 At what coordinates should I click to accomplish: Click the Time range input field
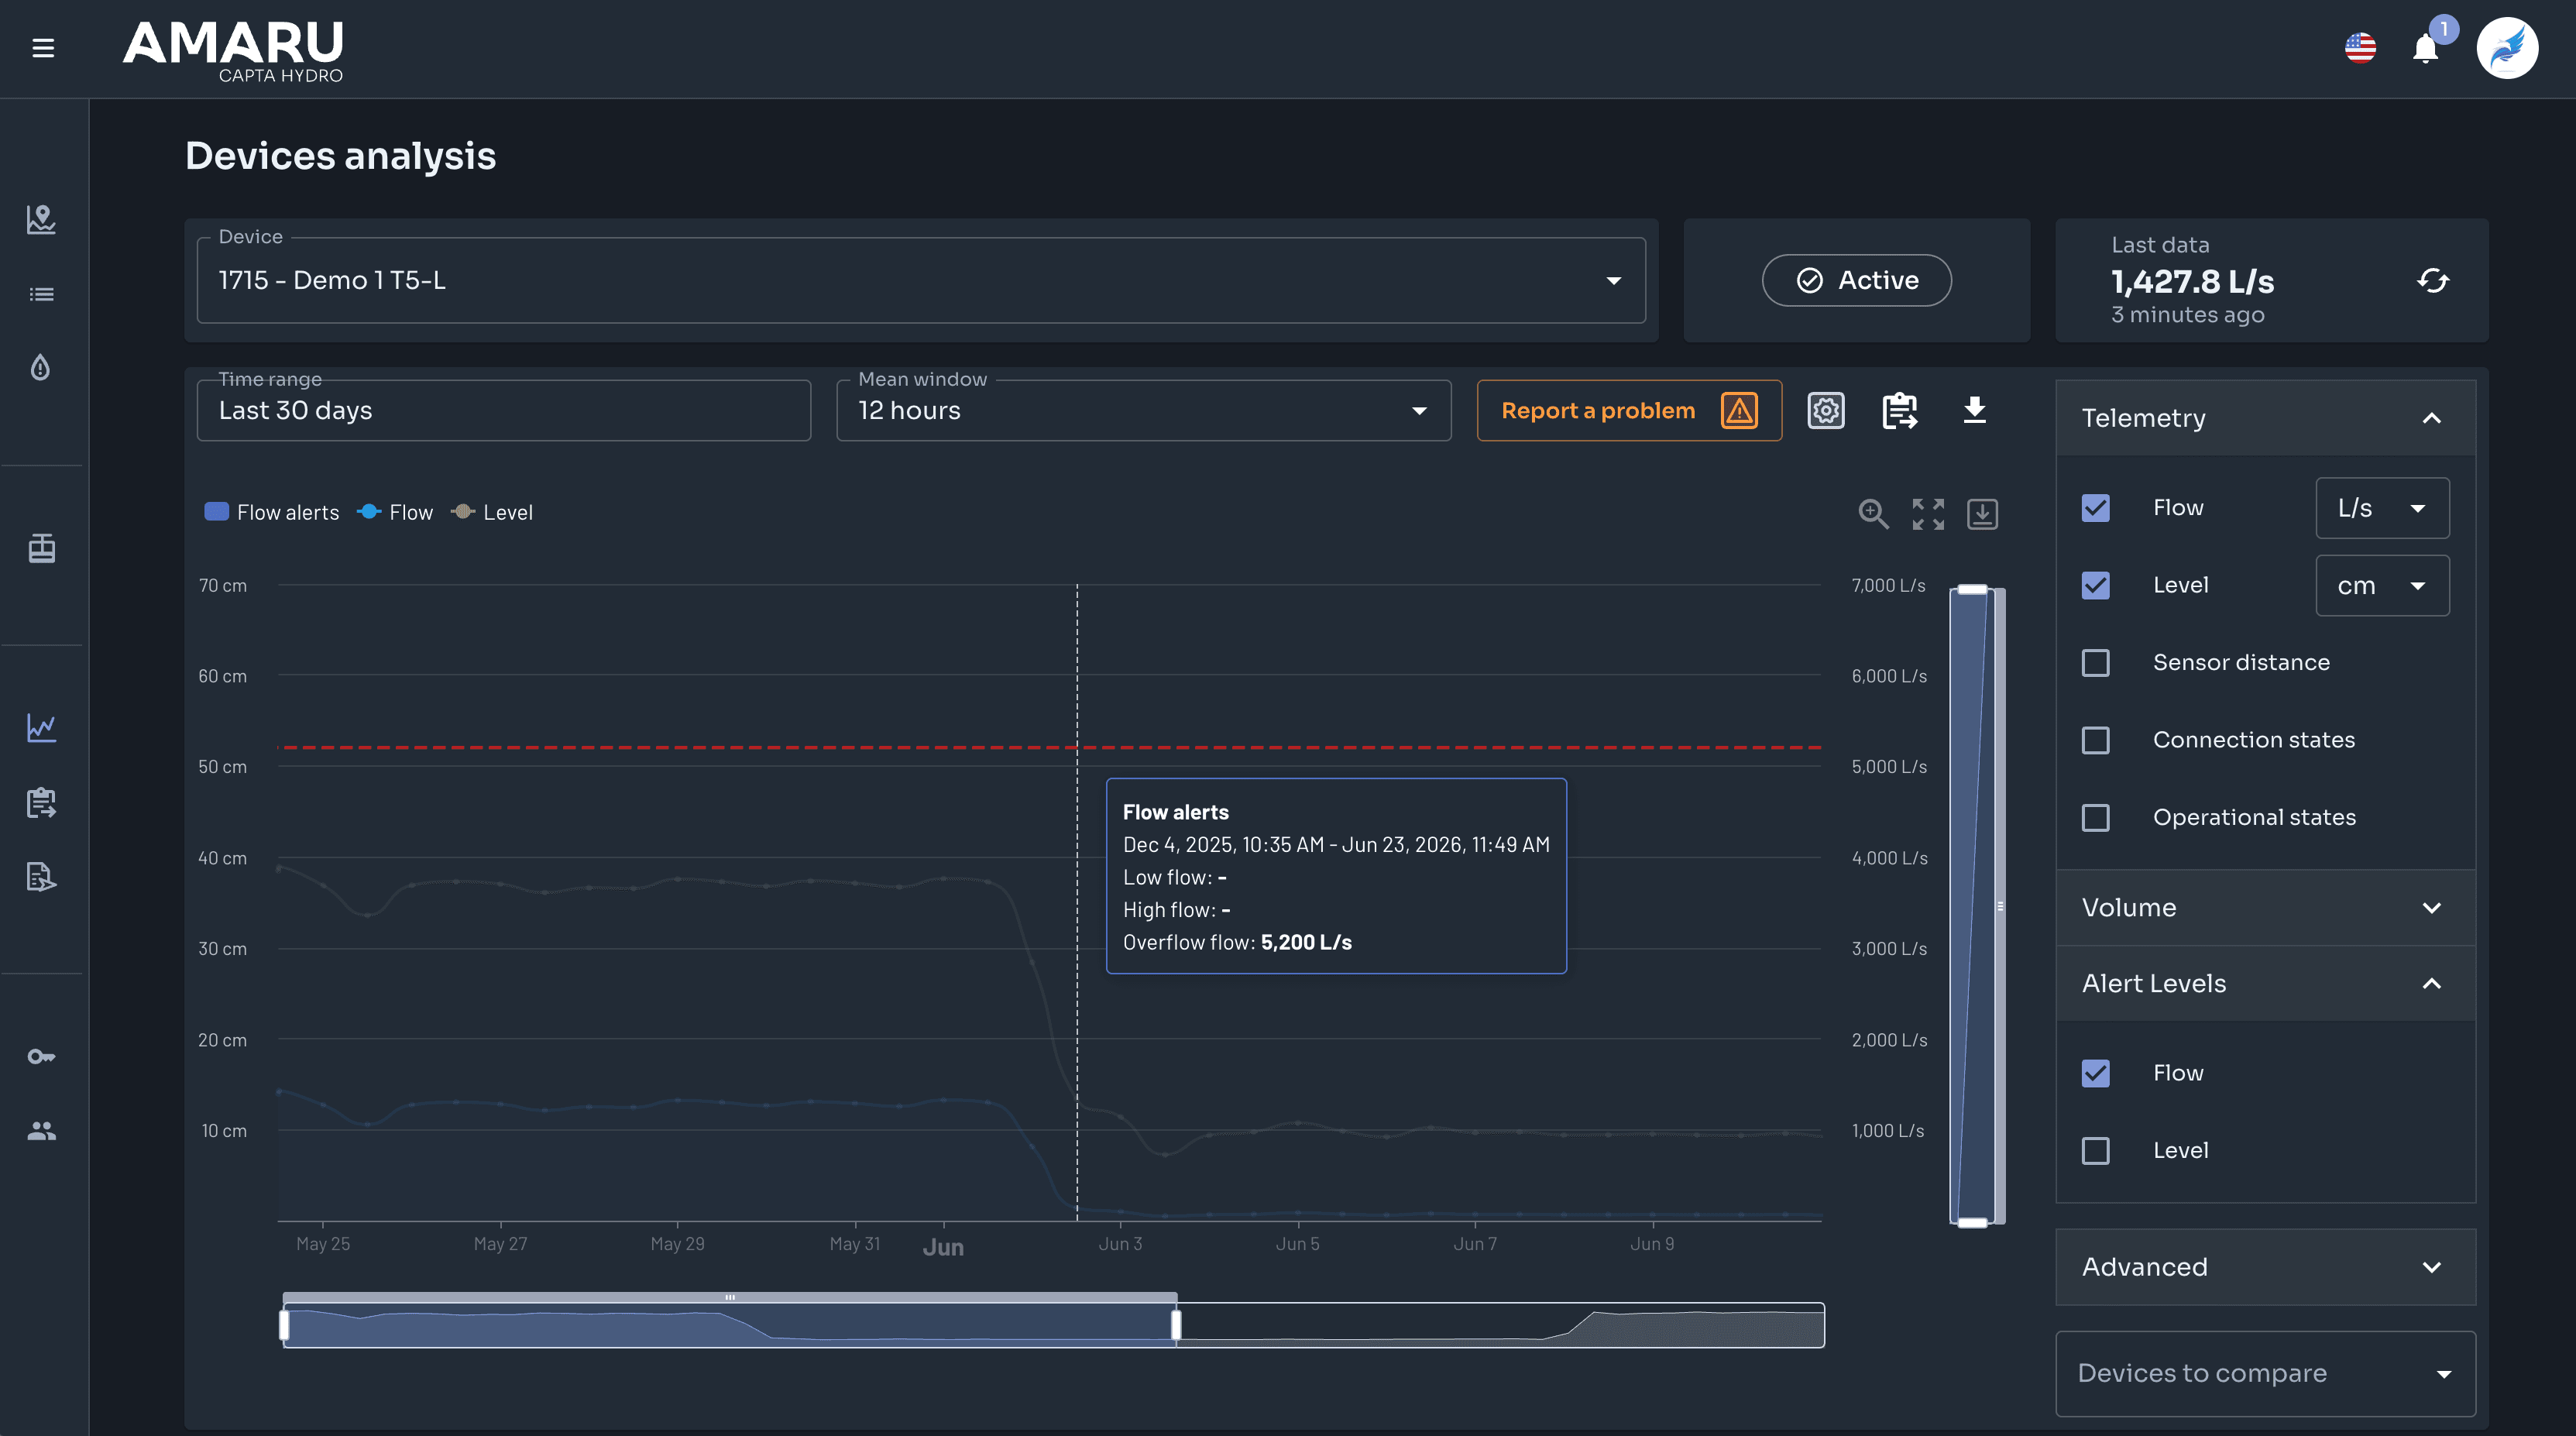point(503,411)
